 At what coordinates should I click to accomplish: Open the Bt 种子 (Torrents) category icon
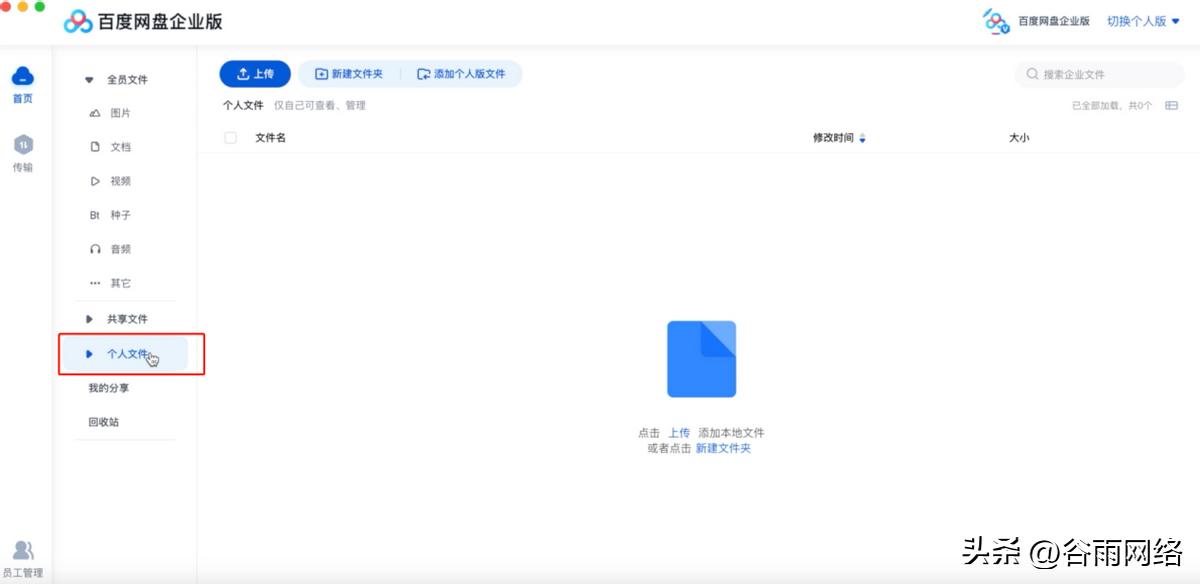point(94,215)
